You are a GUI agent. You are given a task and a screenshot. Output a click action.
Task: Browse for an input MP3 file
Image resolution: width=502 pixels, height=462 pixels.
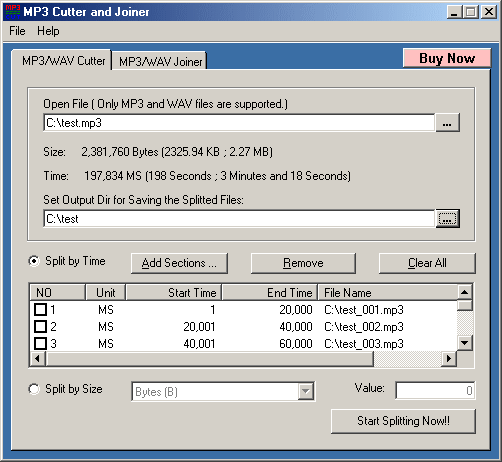[447, 123]
